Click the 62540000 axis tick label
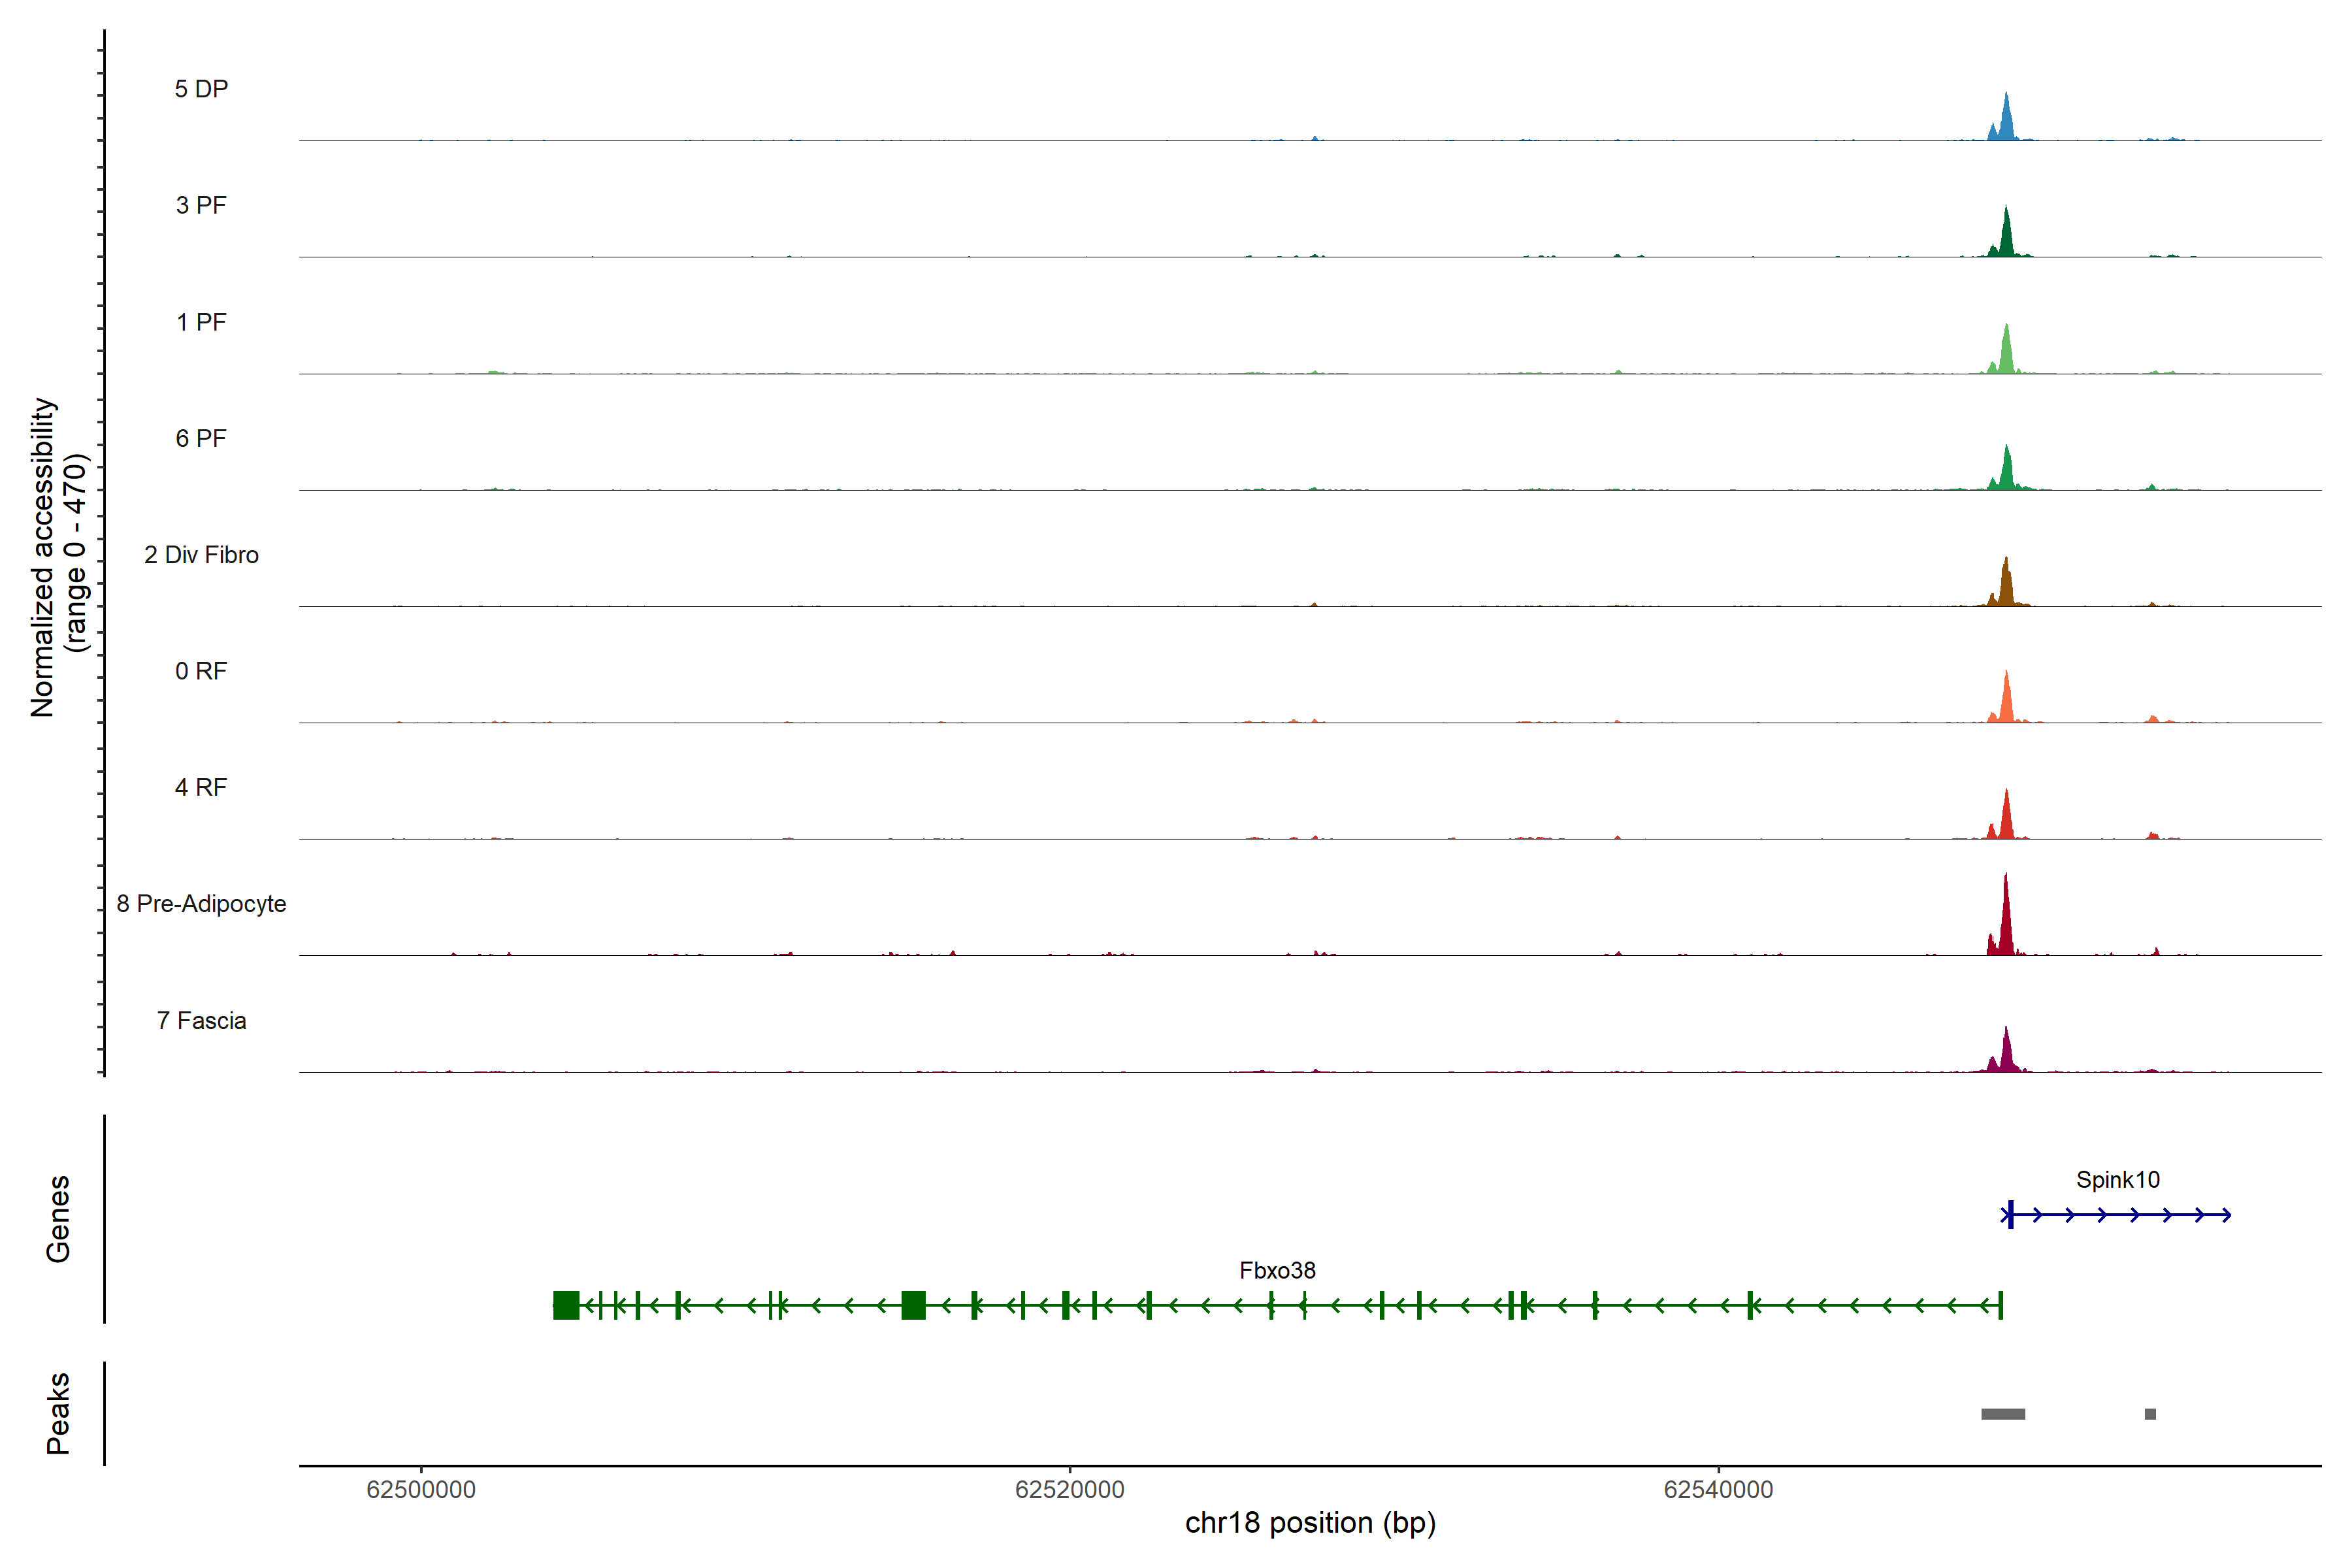Image resolution: width=2352 pixels, height=1568 pixels. tap(1718, 1490)
